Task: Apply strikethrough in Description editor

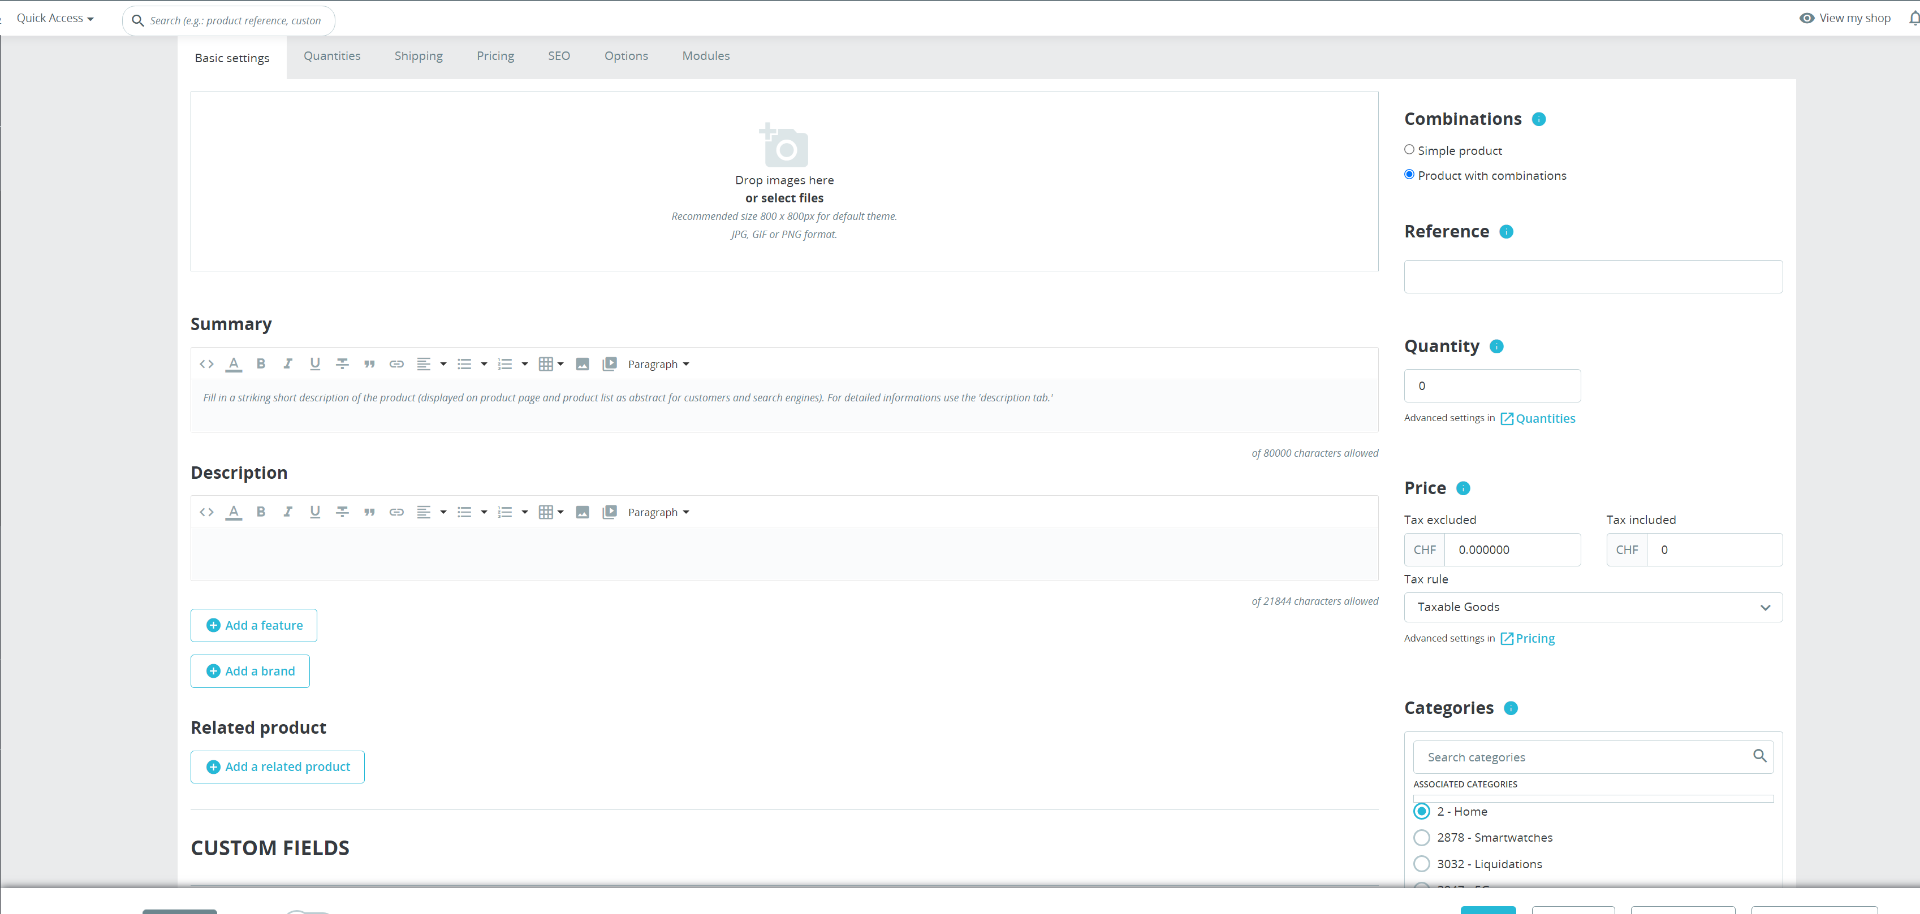Action: [342, 512]
